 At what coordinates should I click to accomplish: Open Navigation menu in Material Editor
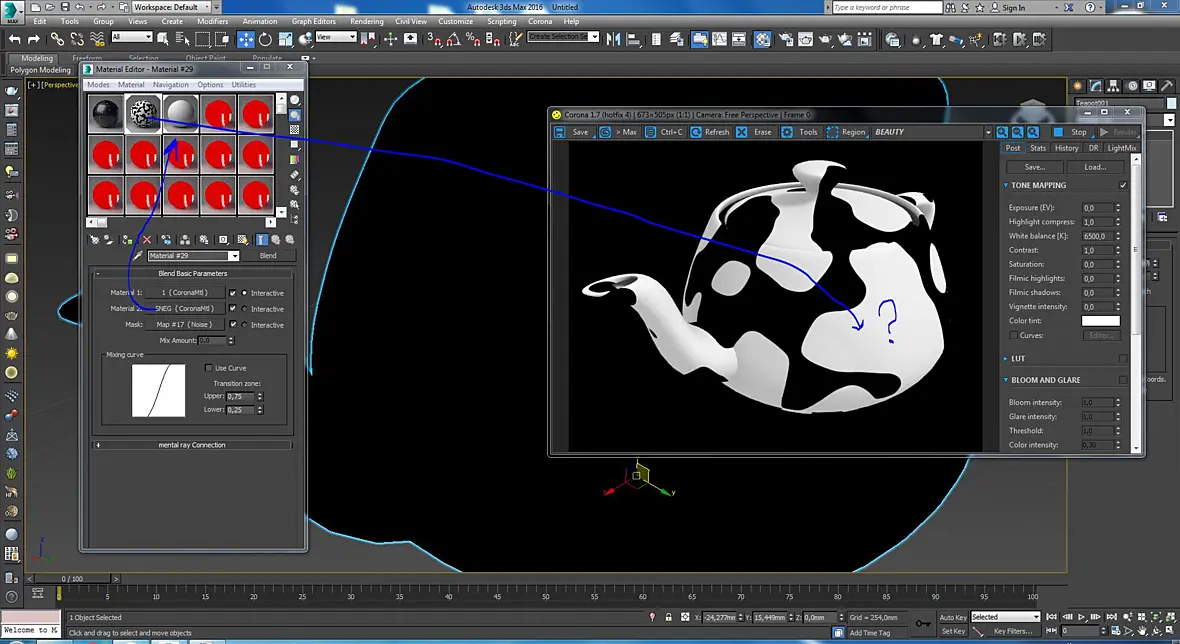171,85
